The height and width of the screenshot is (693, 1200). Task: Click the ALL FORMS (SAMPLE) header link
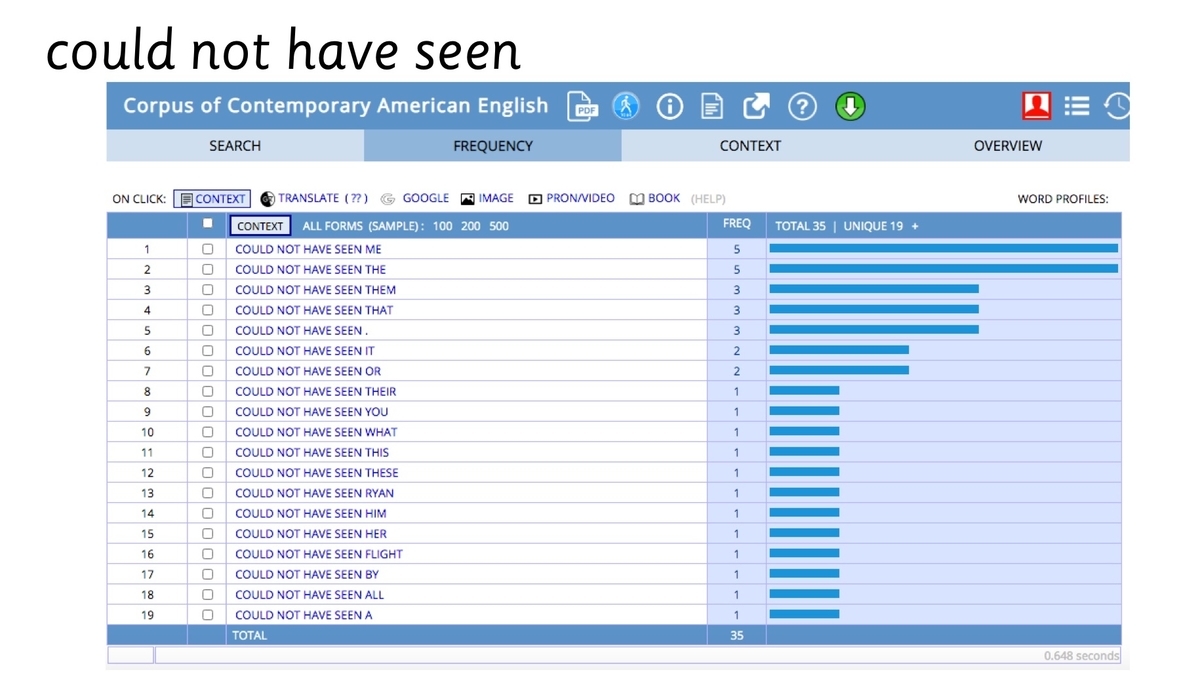pyautogui.click(x=363, y=226)
